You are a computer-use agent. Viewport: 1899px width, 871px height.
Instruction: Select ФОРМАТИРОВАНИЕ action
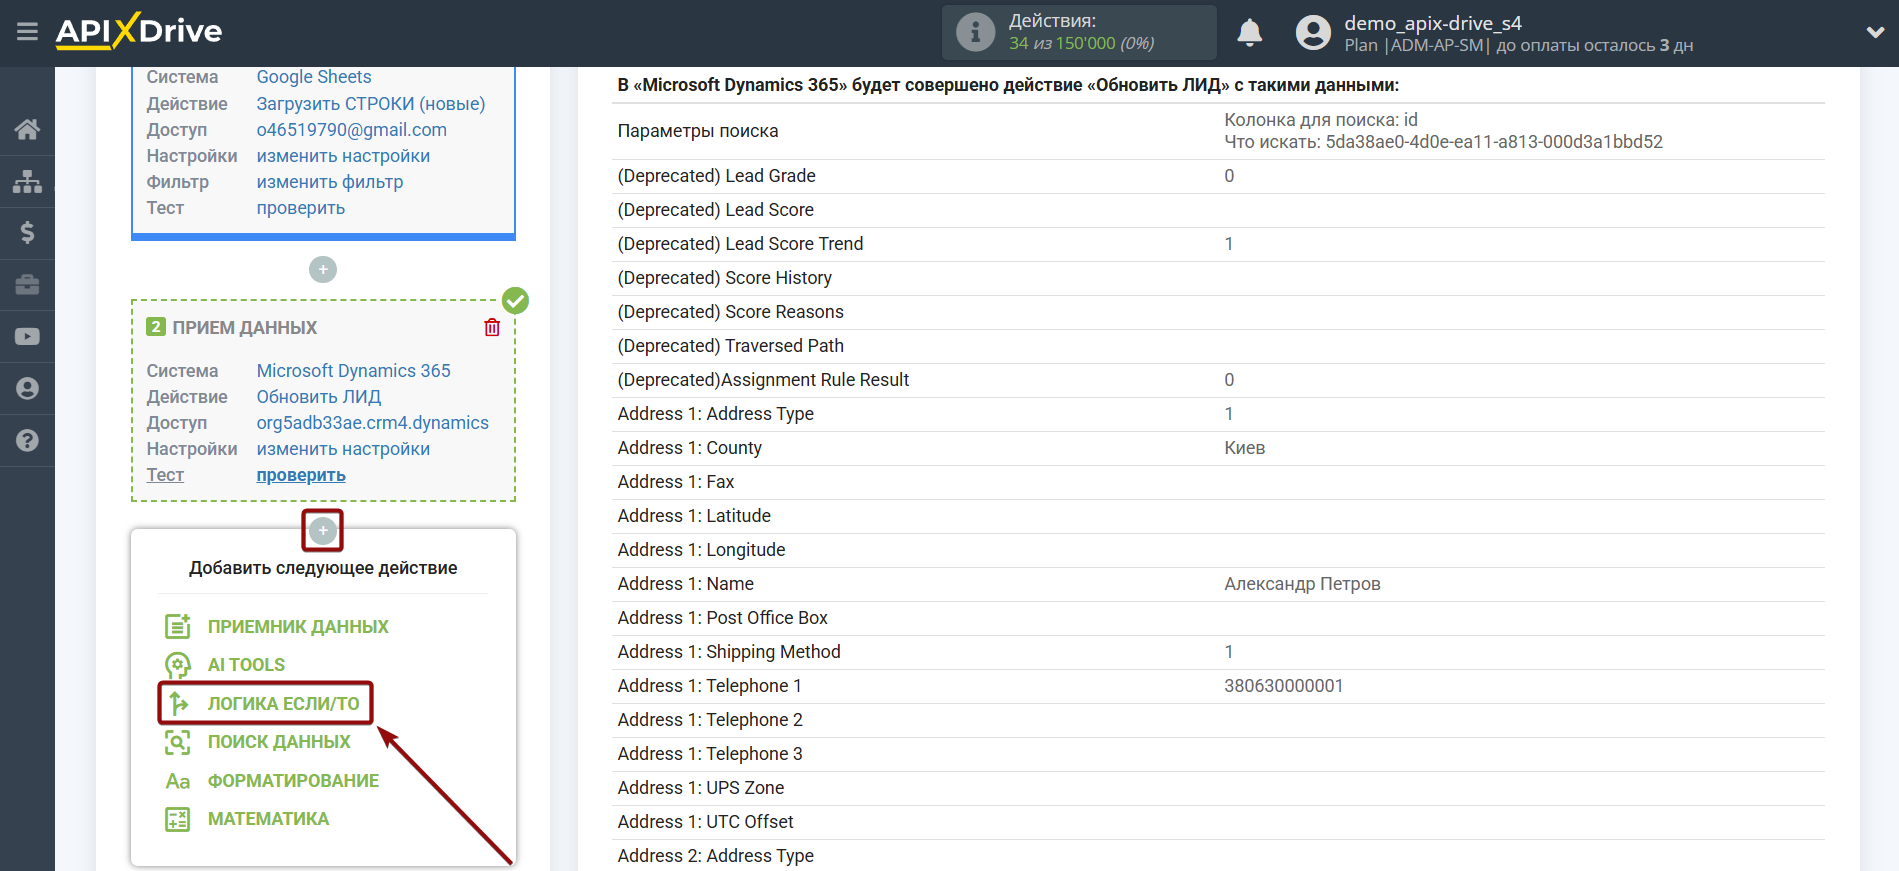pos(293,781)
